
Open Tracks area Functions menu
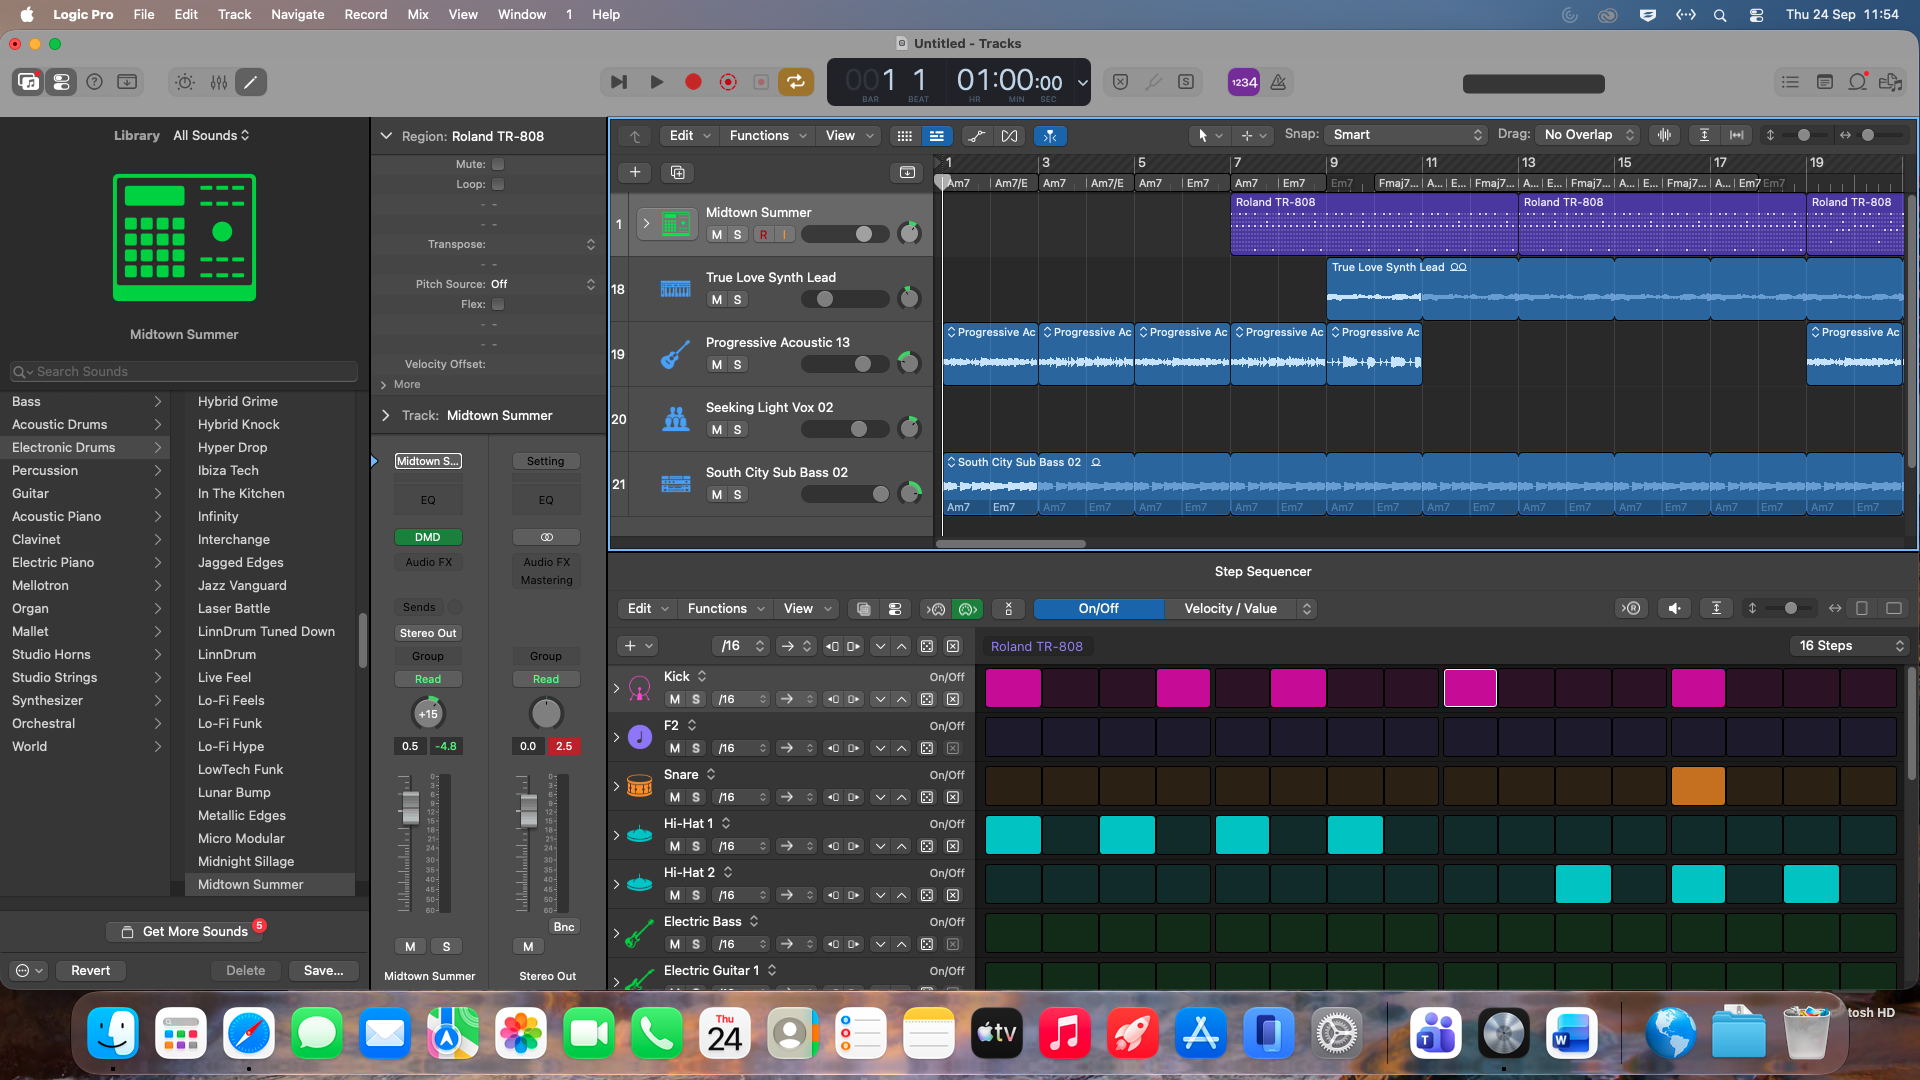click(767, 135)
